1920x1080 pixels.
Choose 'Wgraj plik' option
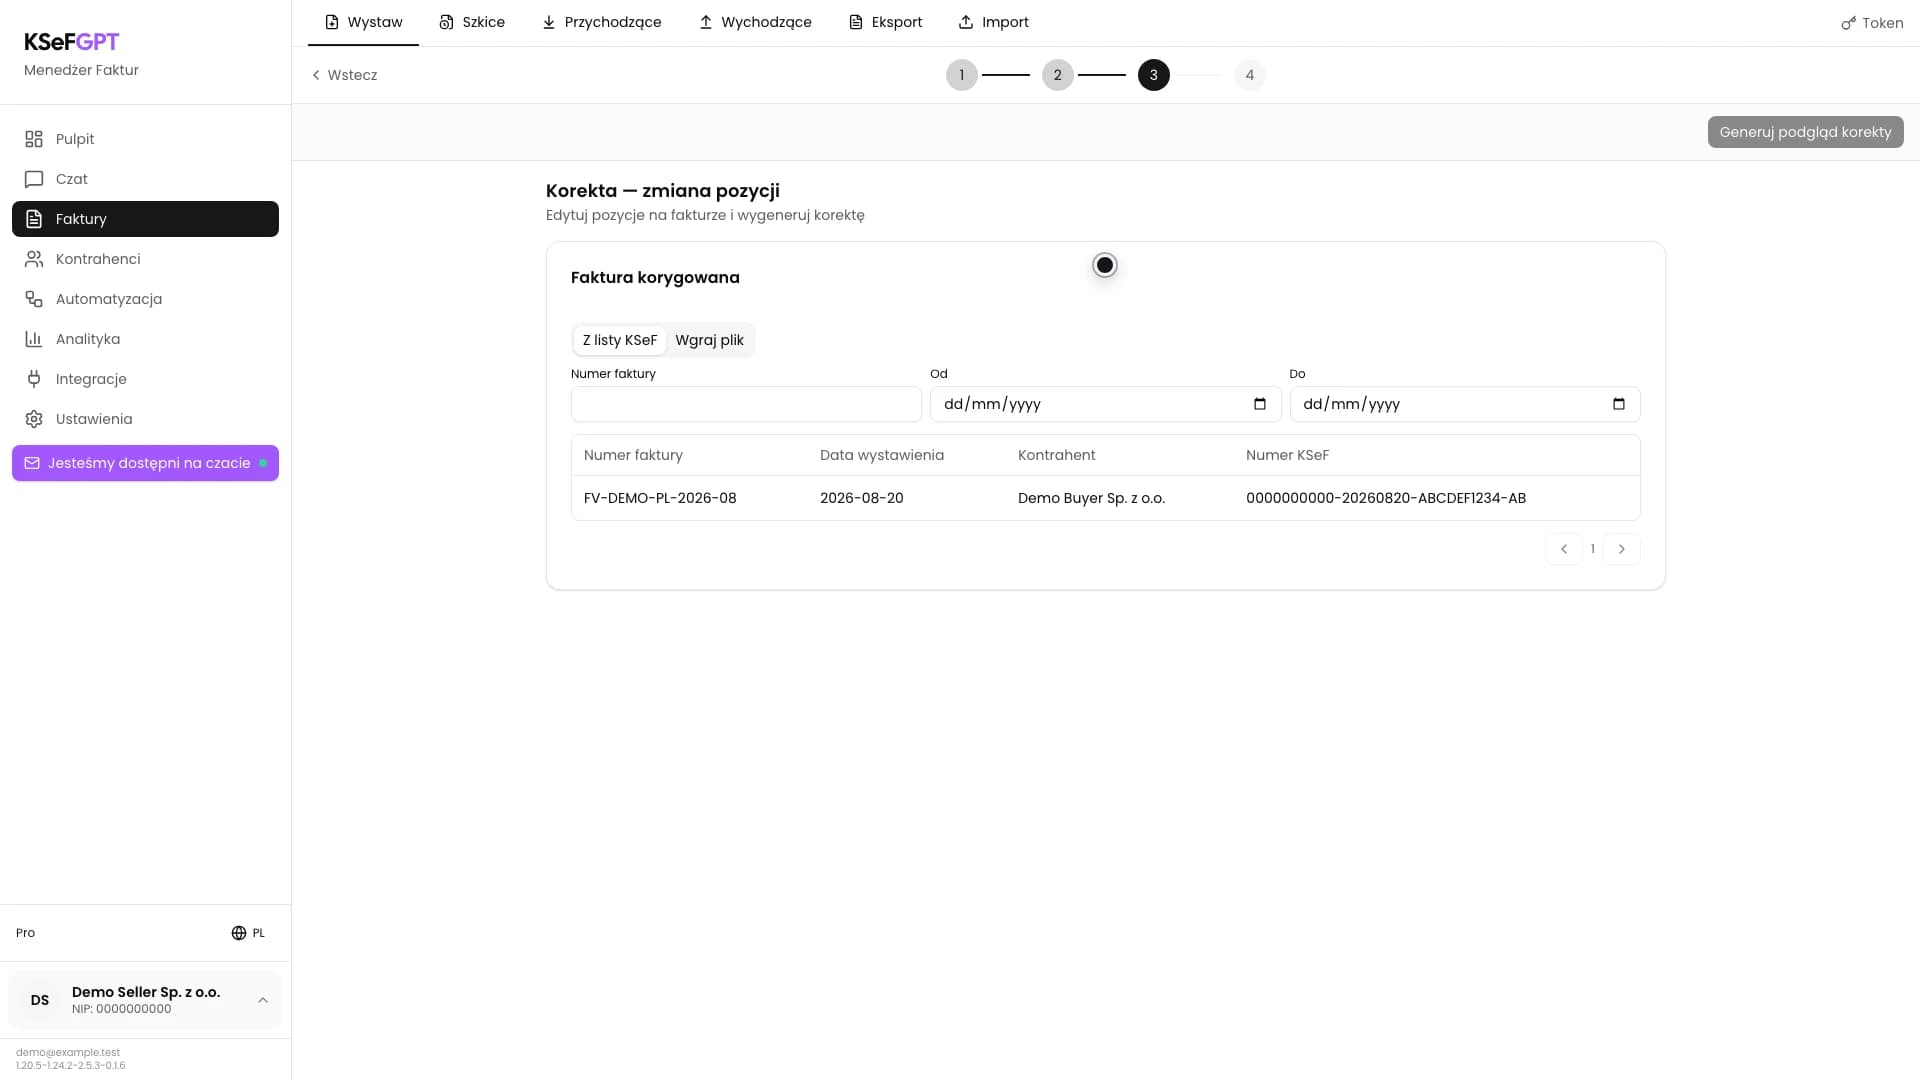tap(709, 340)
